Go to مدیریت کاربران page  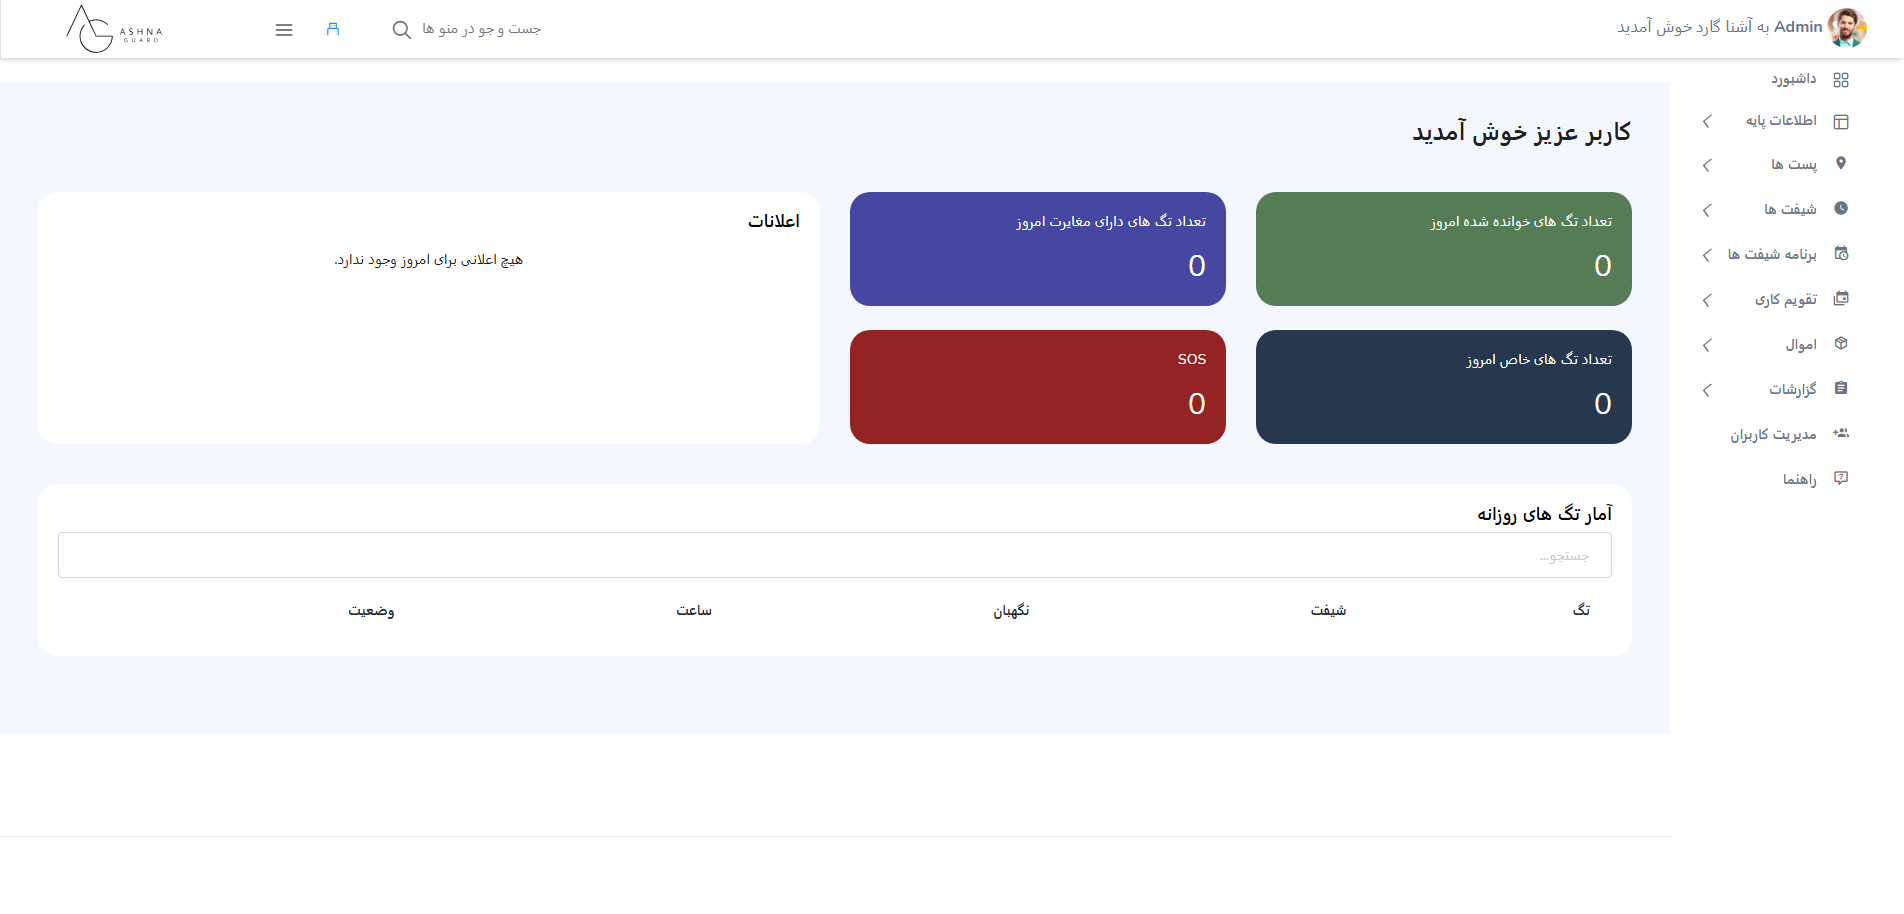pos(1774,434)
